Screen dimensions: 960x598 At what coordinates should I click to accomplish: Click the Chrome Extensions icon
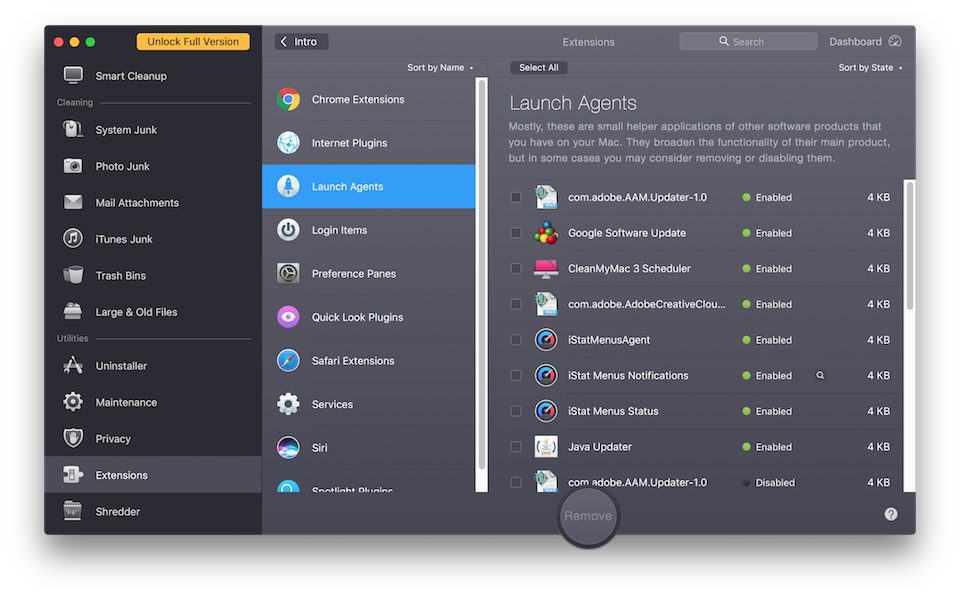click(x=288, y=99)
